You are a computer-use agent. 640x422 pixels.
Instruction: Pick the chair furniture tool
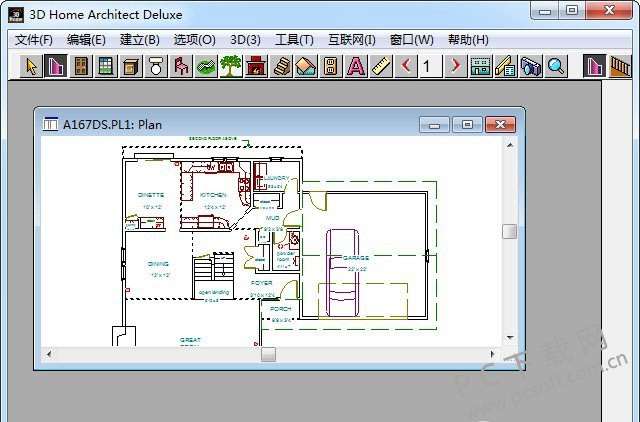181,66
